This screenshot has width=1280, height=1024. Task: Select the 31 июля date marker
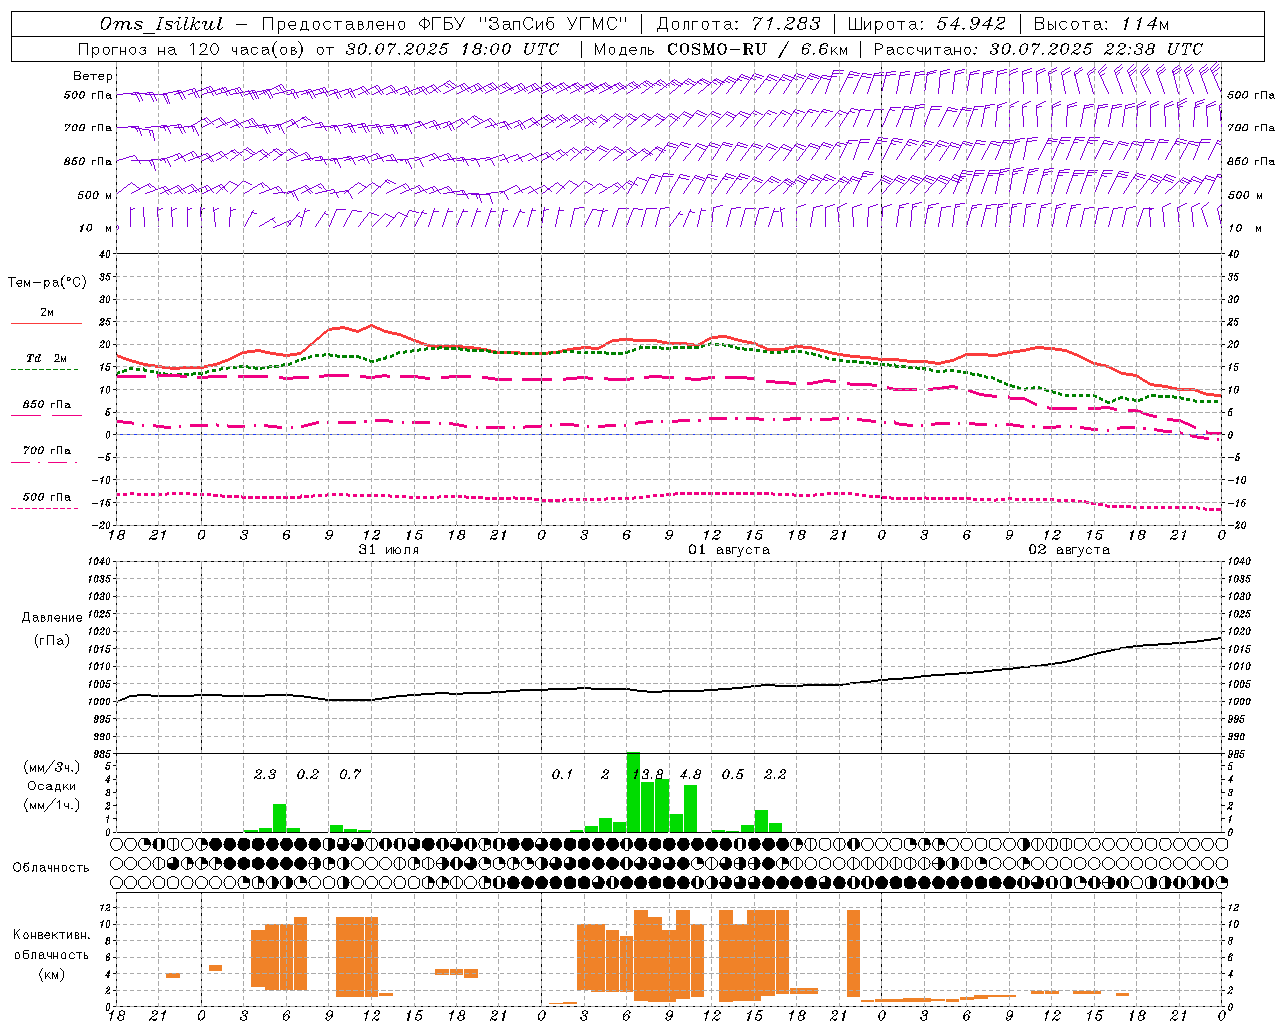(x=389, y=550)
